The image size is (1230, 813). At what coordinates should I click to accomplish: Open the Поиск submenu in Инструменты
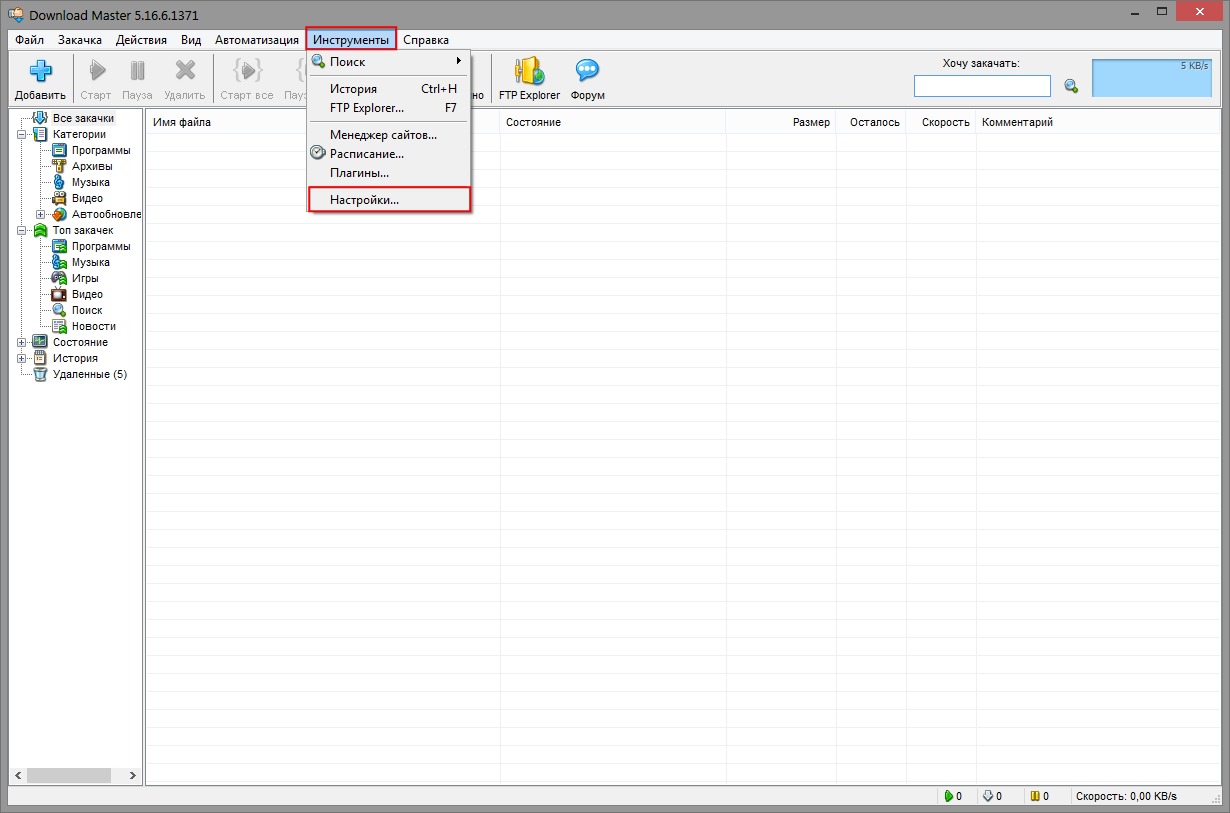coord(389,62)
